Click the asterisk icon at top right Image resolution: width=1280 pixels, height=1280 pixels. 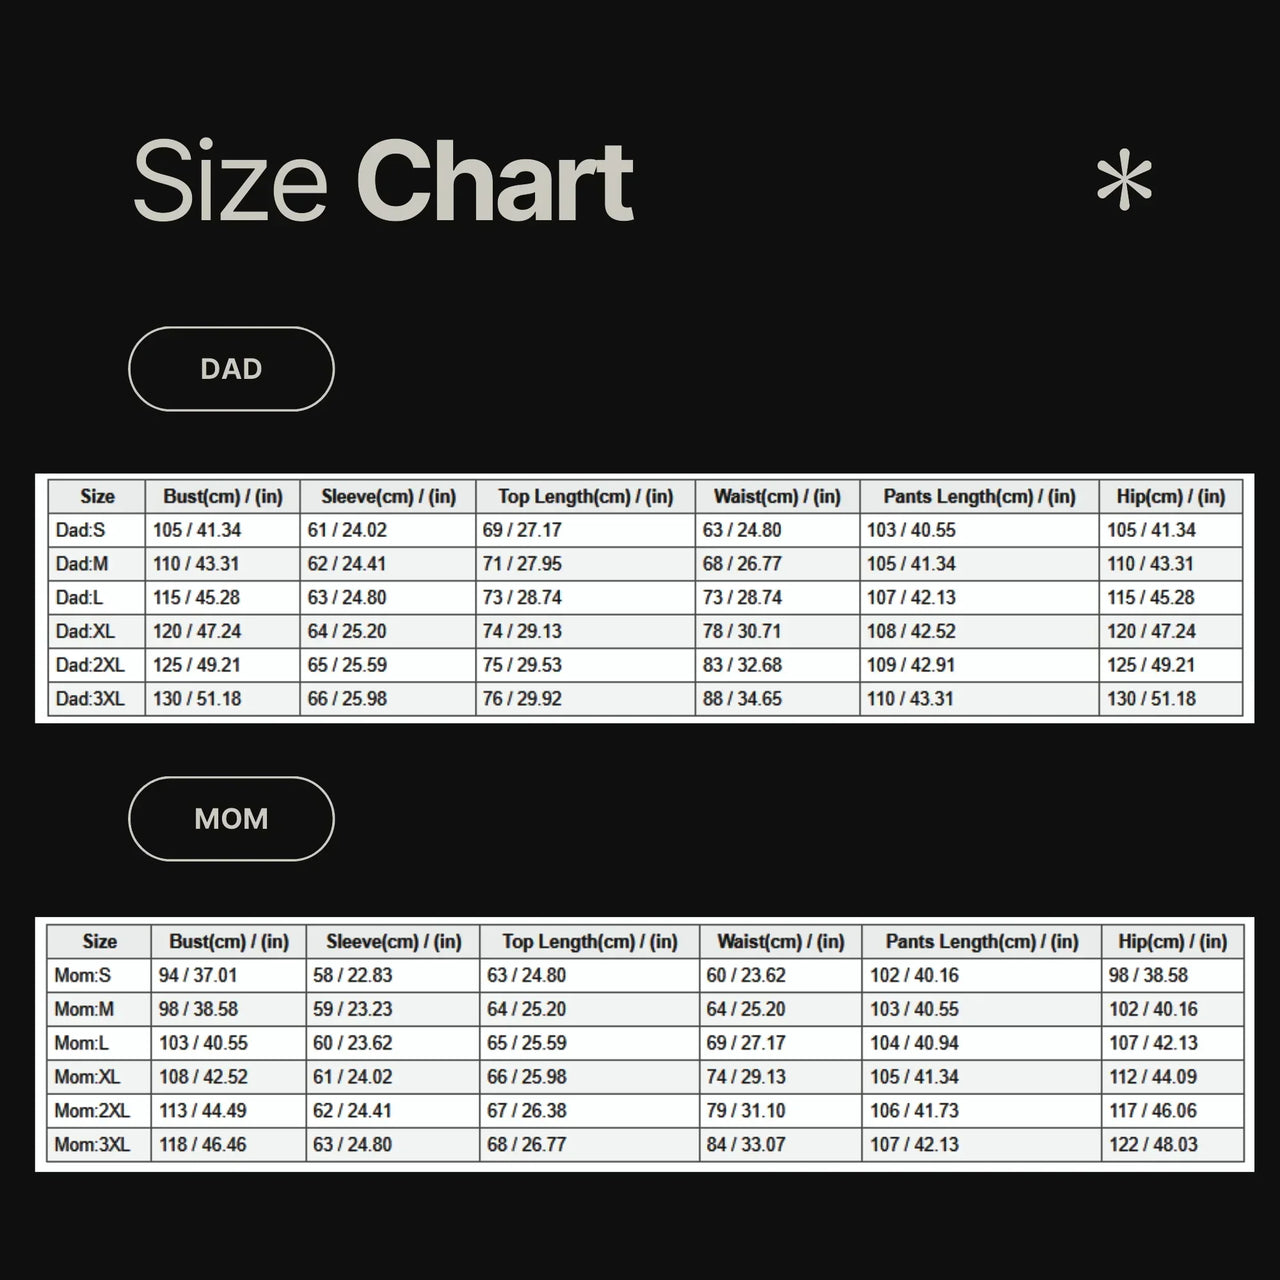click(x=1124, y=181)
